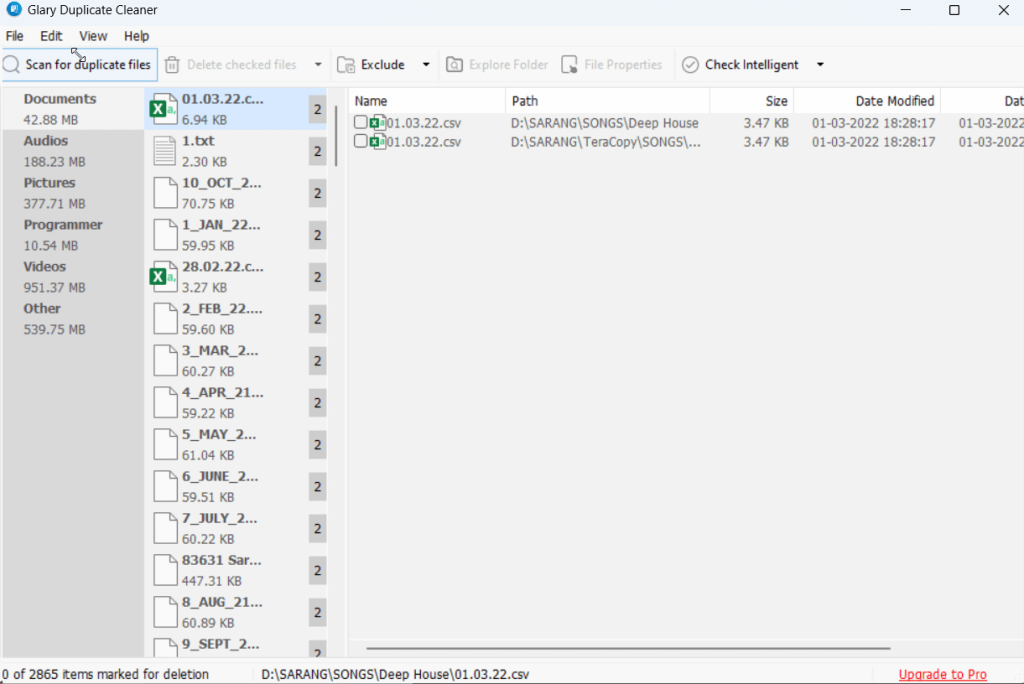The image size is (1024, 684).
Task: Click the horizontal scrollbar under the results list
Action: (x=628, y=648)
